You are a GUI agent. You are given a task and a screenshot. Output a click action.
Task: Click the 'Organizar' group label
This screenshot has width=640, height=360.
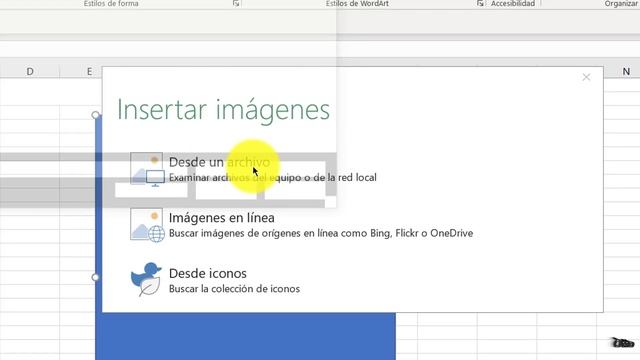click(622, 4)
